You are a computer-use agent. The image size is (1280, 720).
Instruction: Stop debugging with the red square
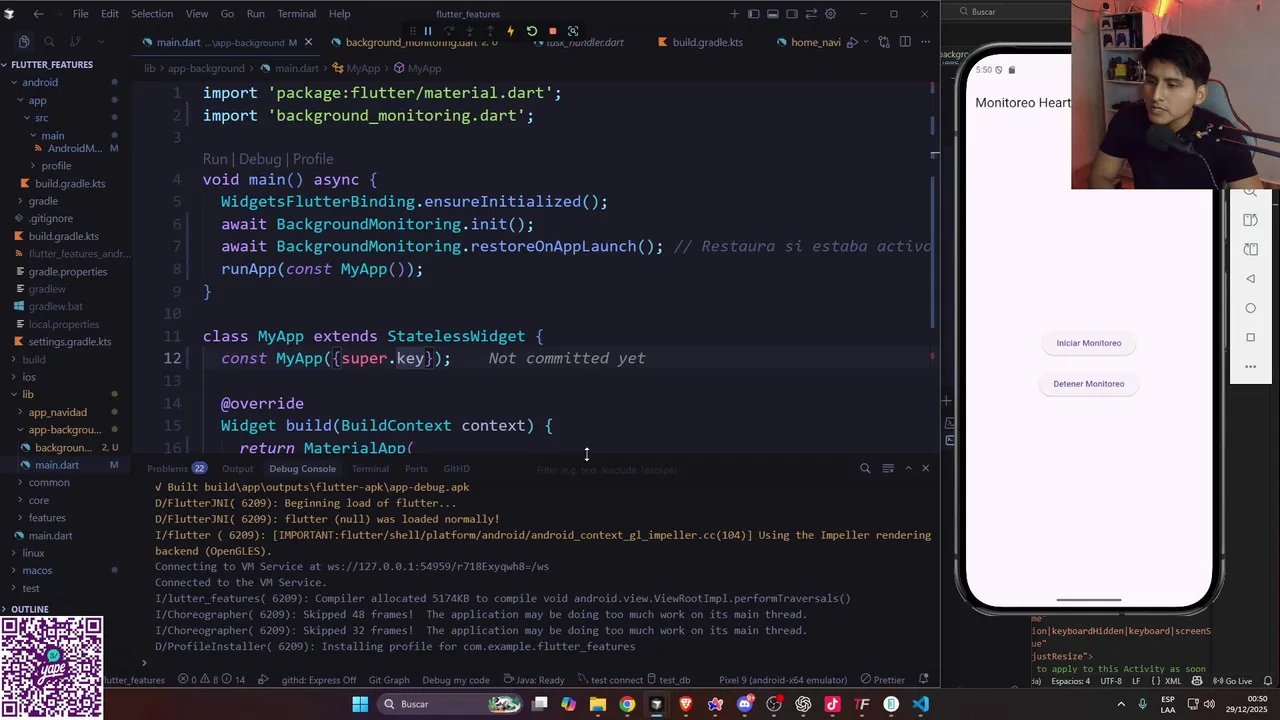pyautogui.click(x=552, y=31)
